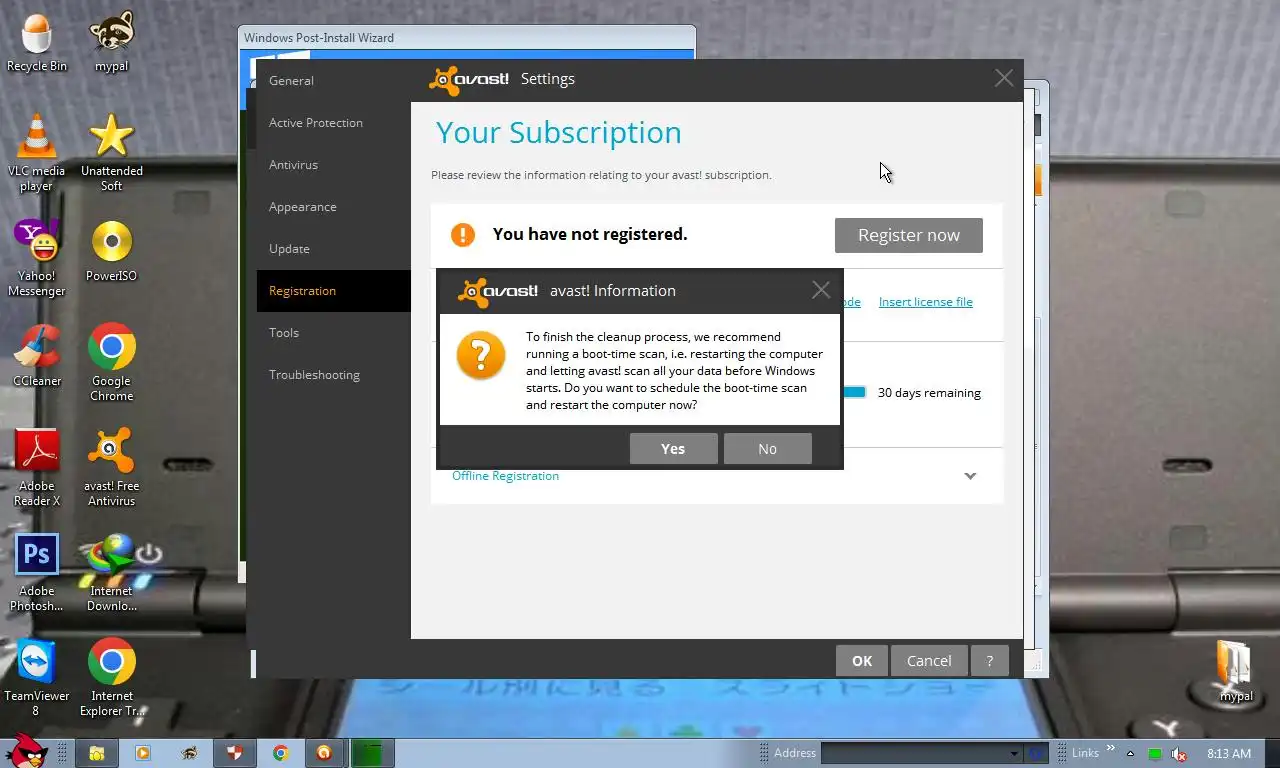The image size is (1280, 768).
Task: Click the orange warning icon beside not registered
Action: (463, 234)
